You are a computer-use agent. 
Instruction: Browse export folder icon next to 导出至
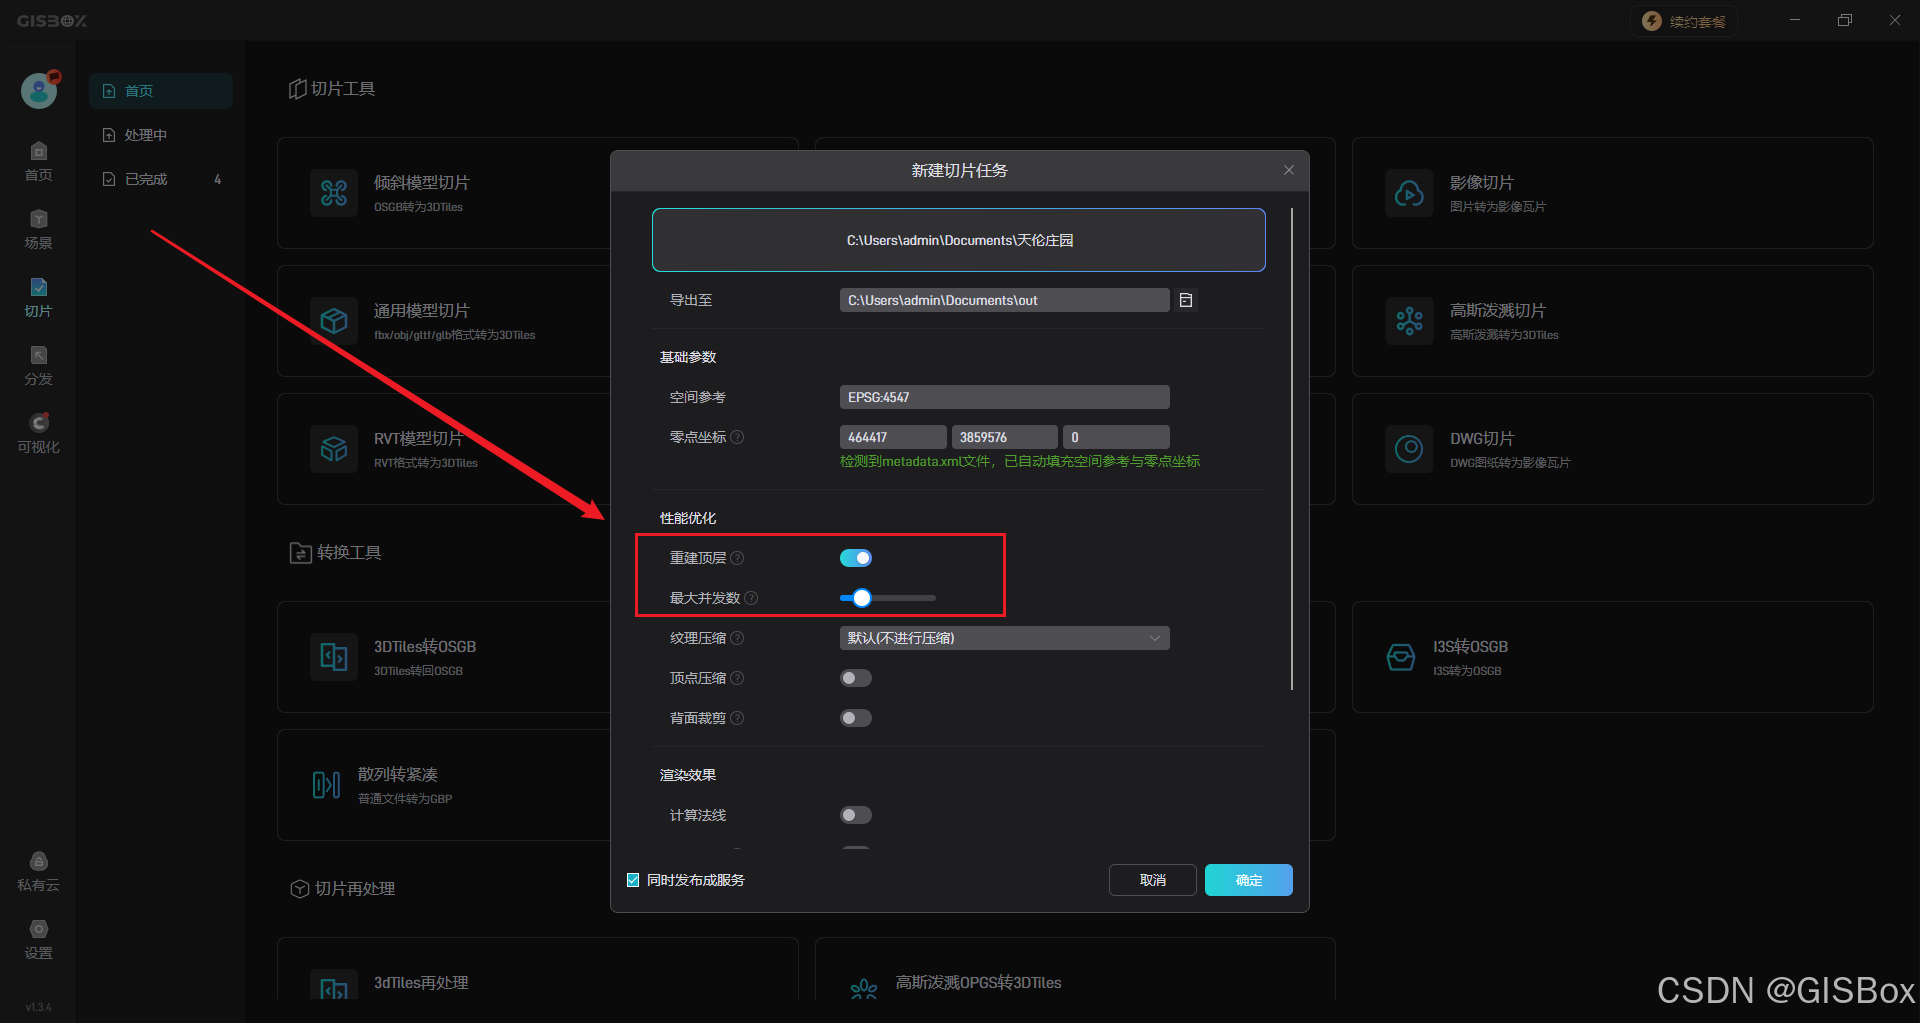[x=1186, y=300]
